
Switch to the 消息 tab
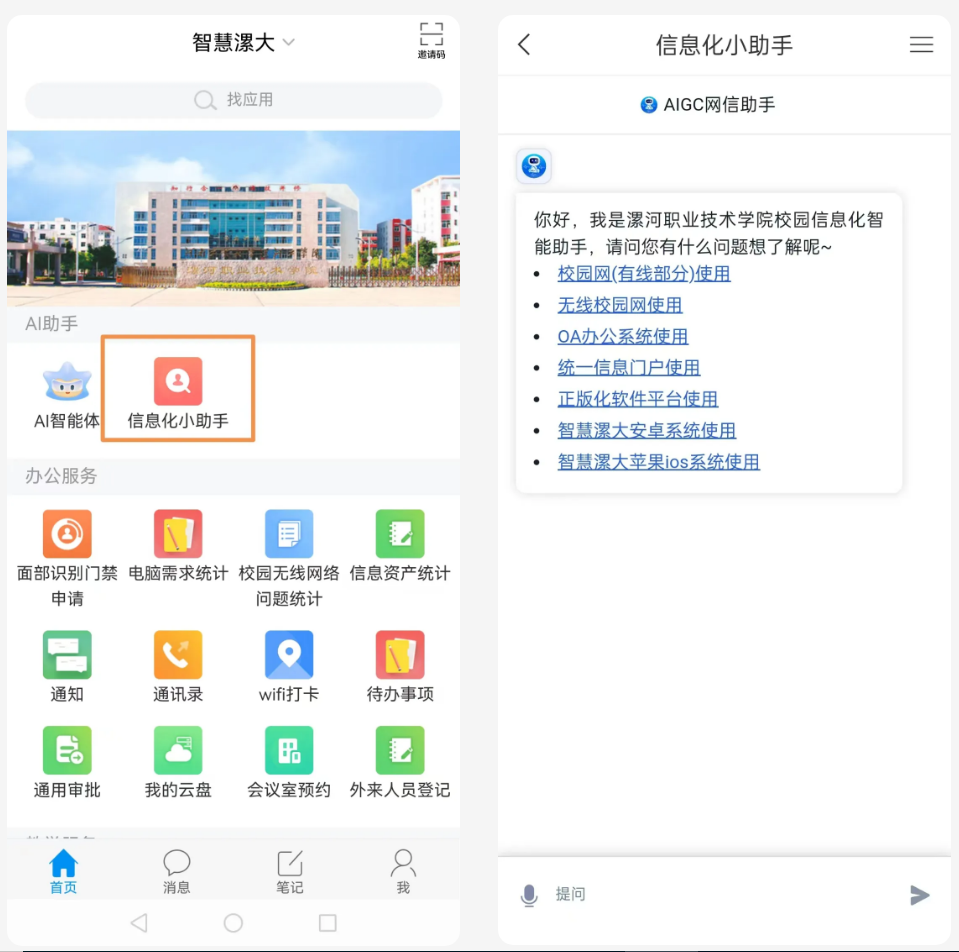tap(177, 871)
